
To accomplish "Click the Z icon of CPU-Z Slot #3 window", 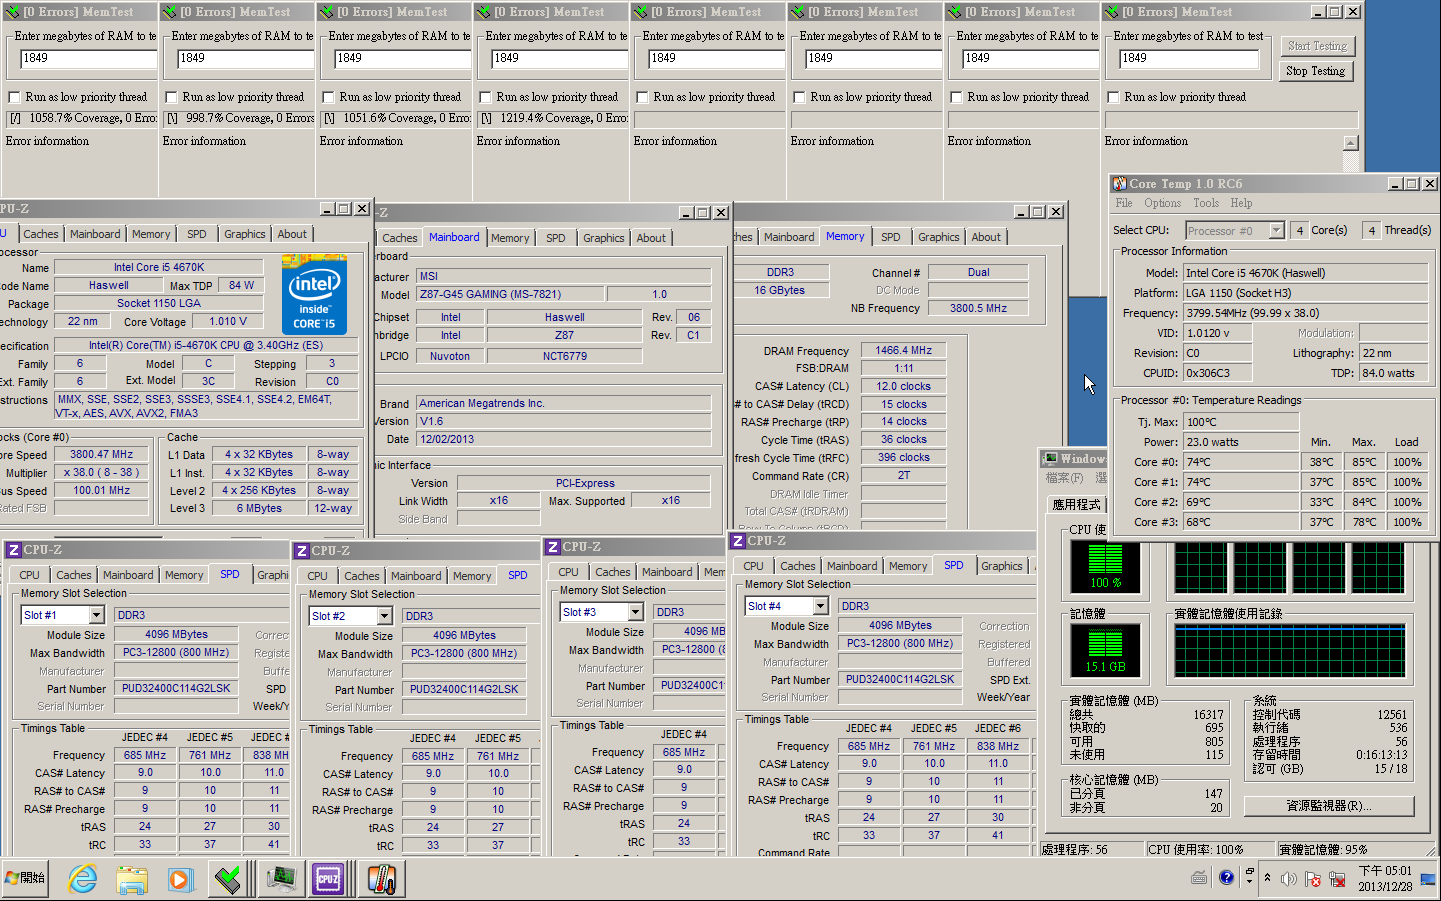I will pyautogui.click(x=552, y=547).
